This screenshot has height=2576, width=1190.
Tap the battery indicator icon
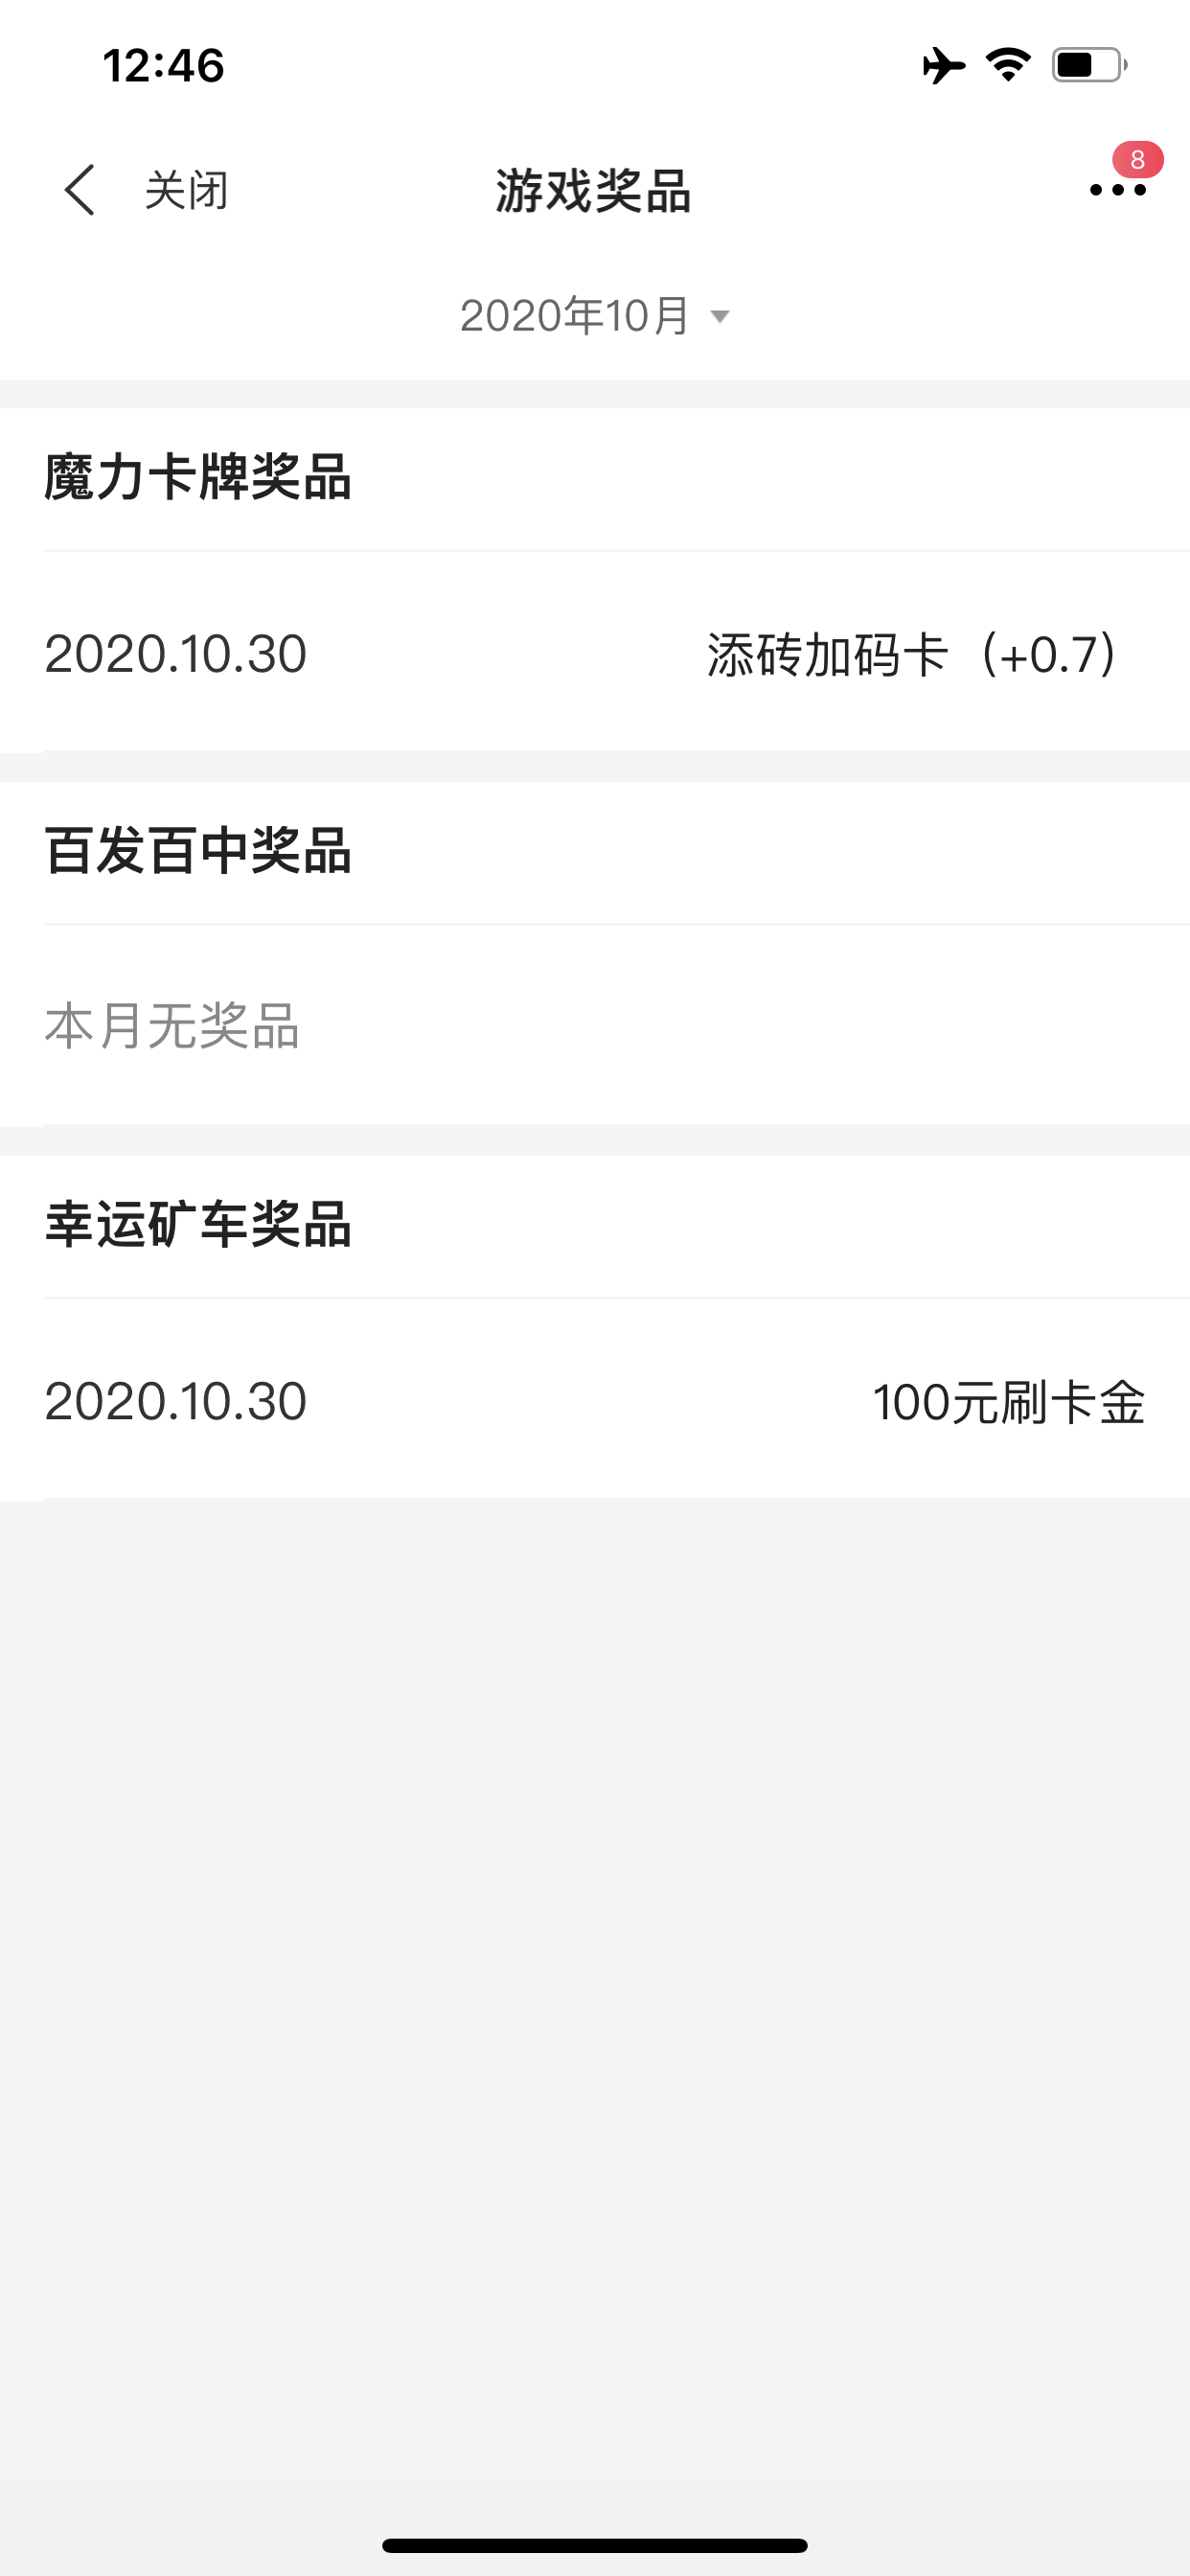click(x=1089, y=65)
